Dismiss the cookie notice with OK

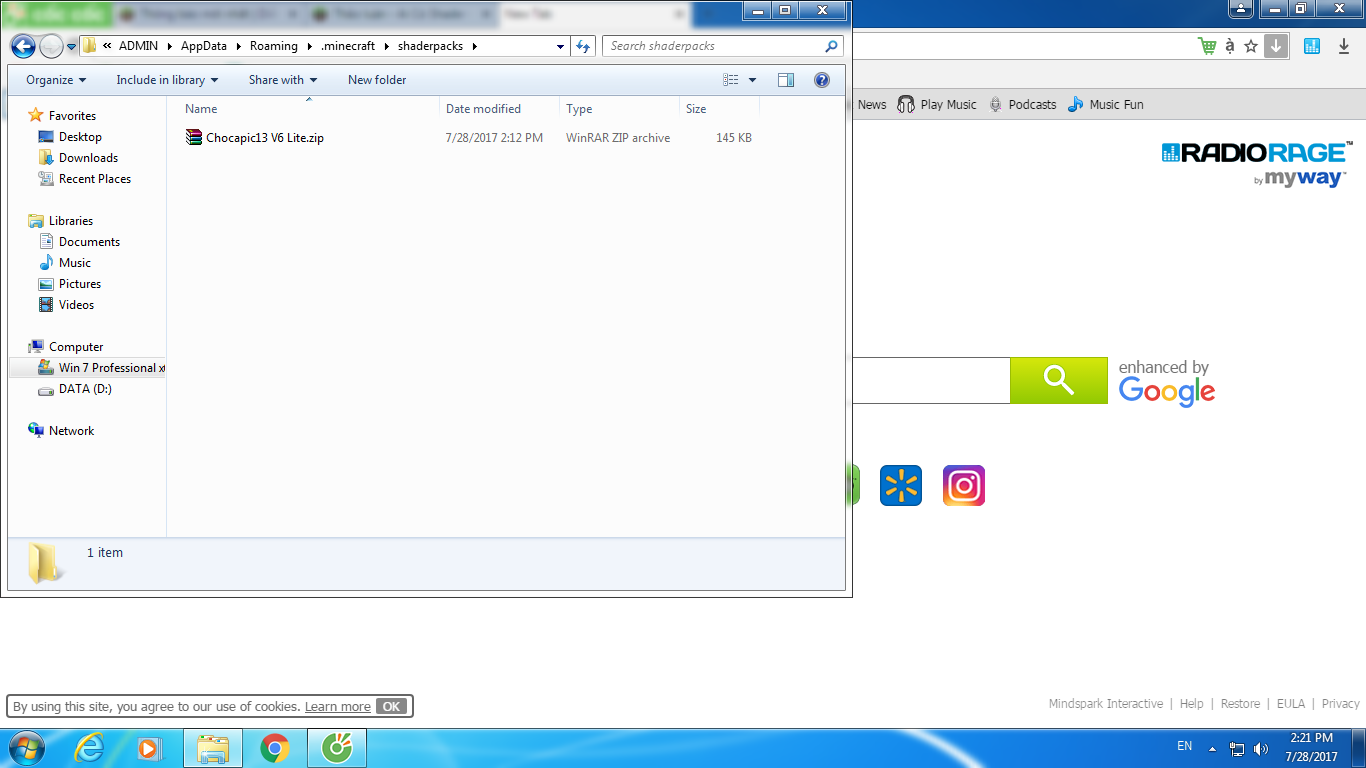[x=392, y=706]
